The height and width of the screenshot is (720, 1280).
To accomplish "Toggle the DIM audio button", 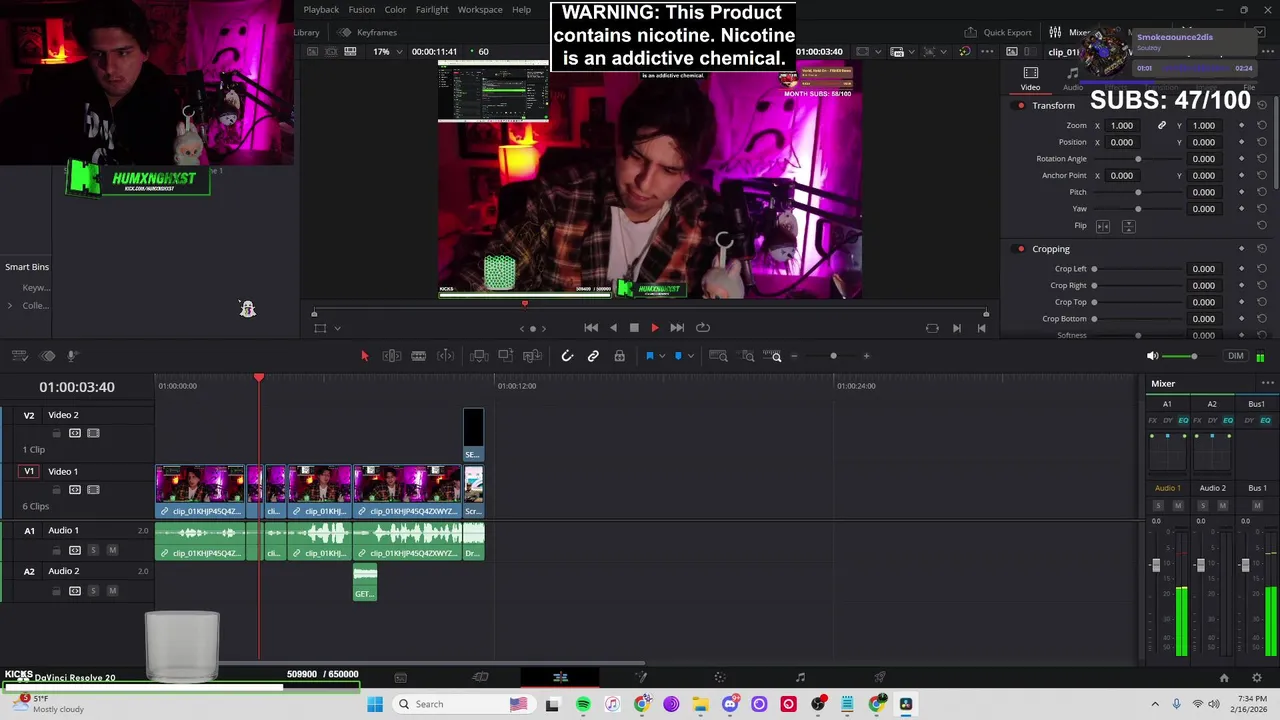I will [1236, 356].
